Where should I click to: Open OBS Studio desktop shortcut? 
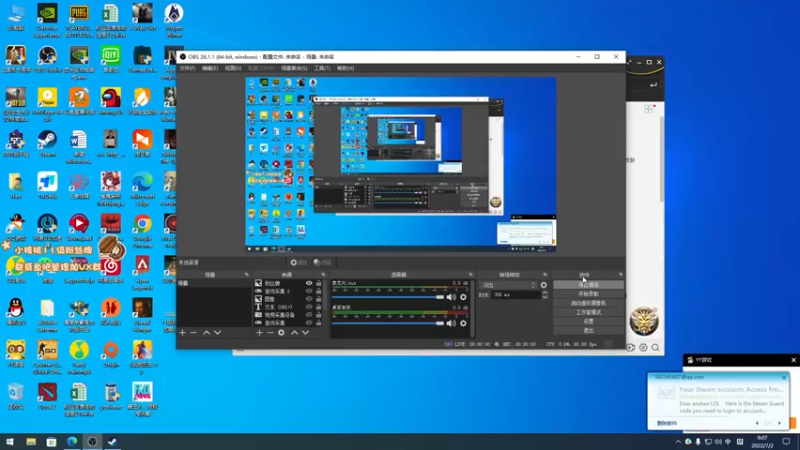click(x=47, y=60)
